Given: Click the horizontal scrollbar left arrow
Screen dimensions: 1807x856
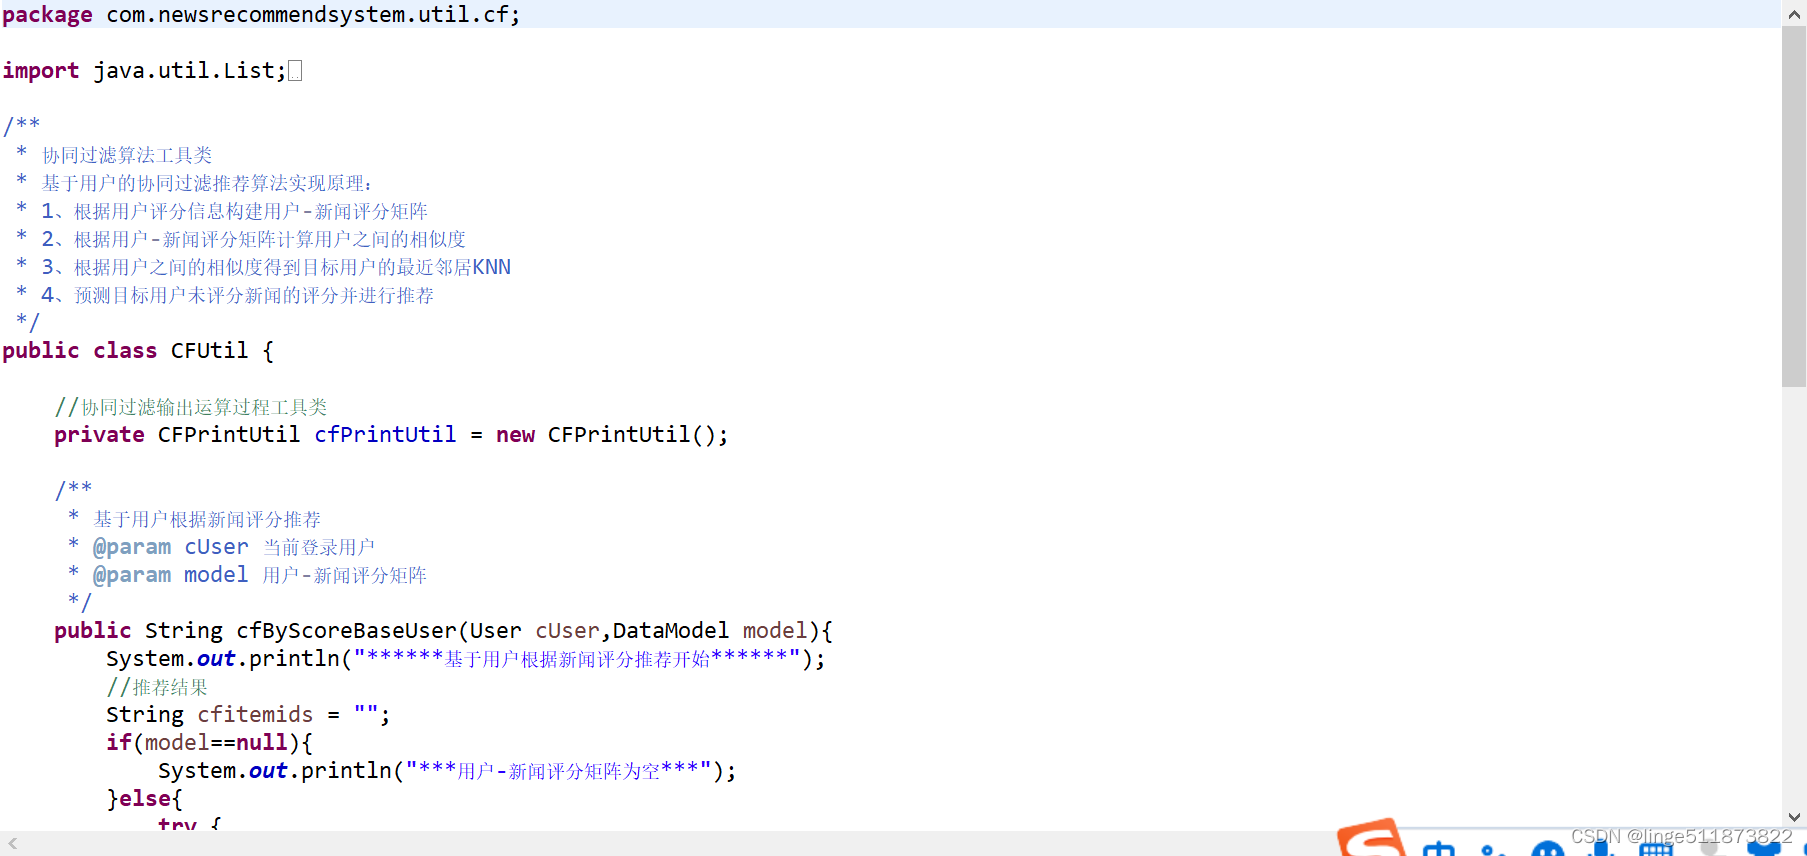Looking at the screenshot, I should [13, 844].
